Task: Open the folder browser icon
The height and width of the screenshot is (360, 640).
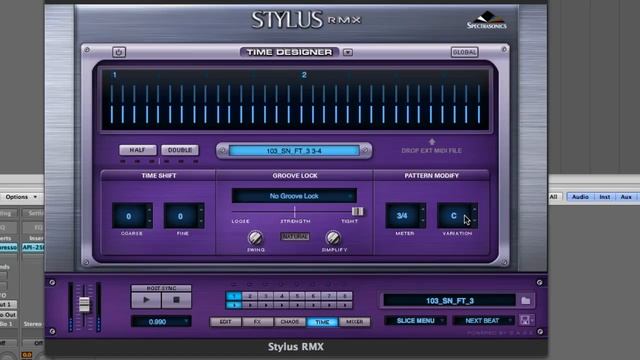Action: point(526,301)
